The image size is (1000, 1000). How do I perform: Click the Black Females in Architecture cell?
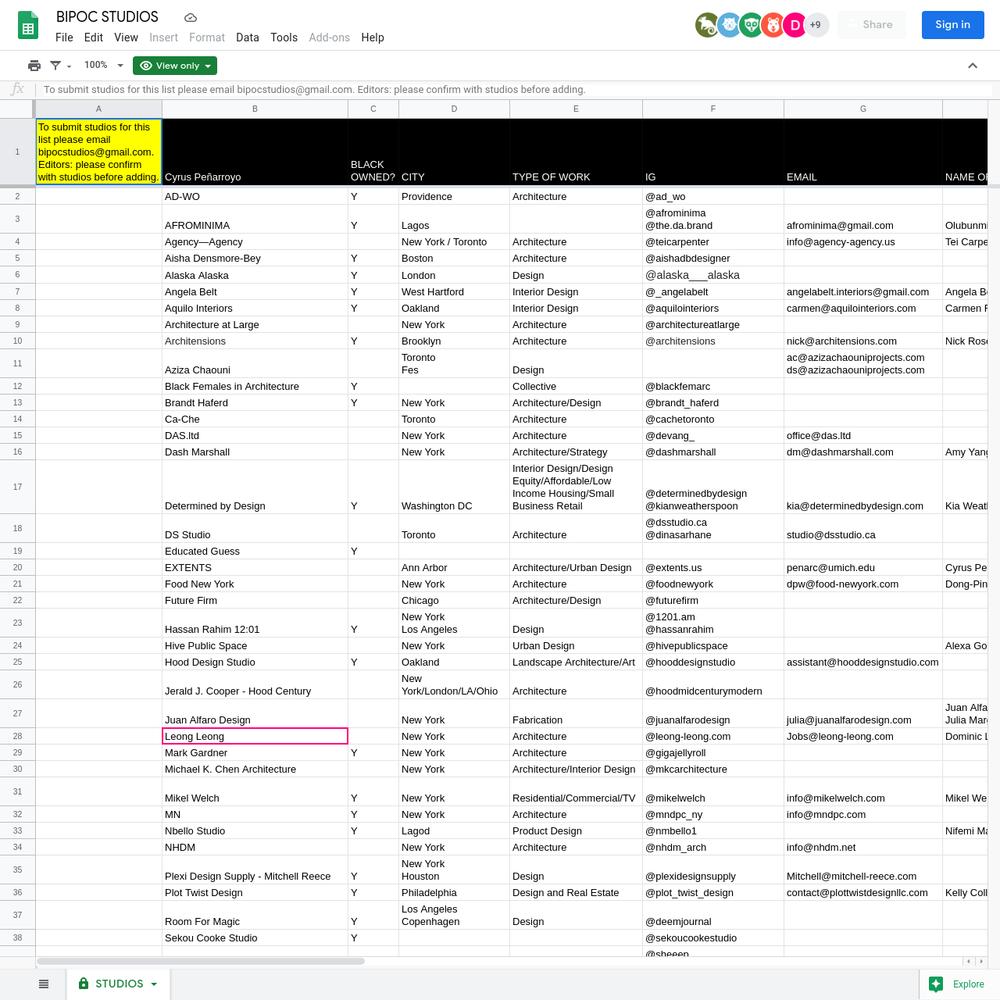[255, 386]
